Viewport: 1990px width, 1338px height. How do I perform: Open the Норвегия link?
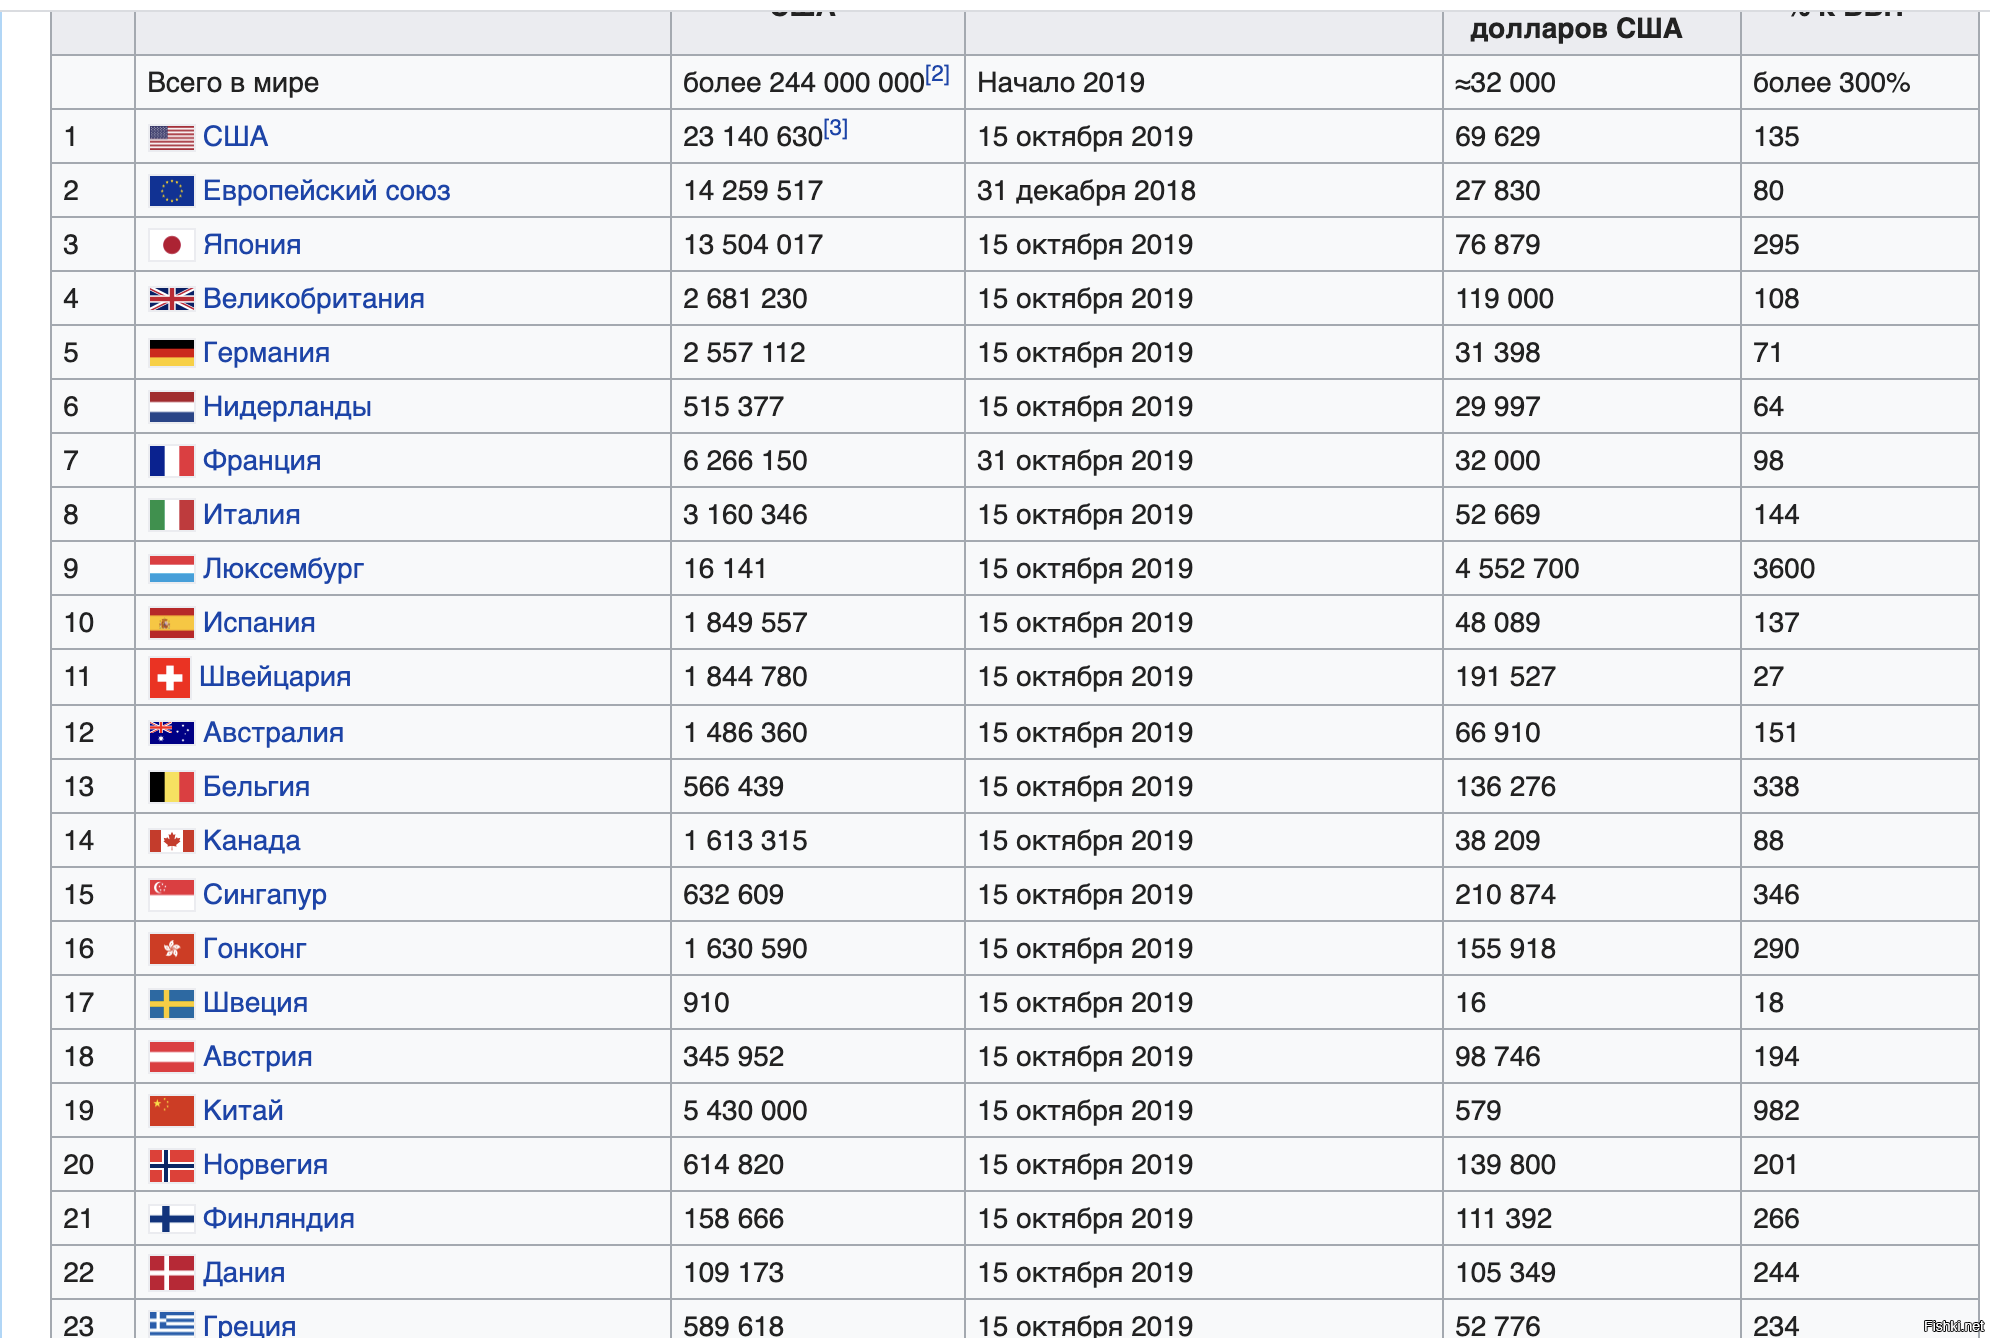265,1165
